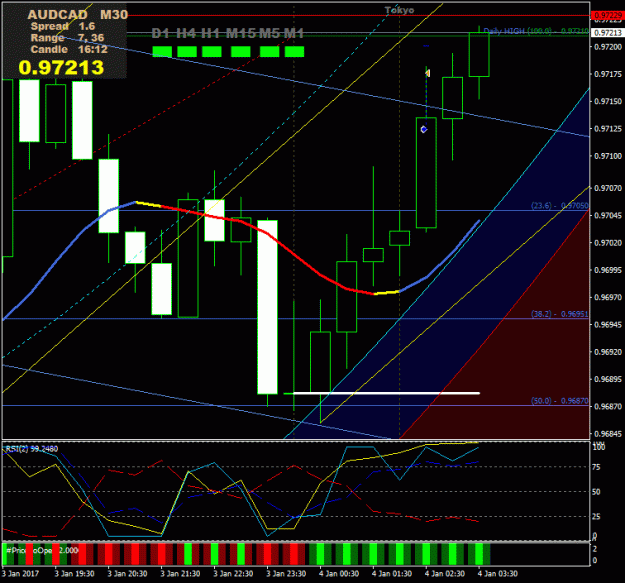Click the 0.97150 price axis value
This screenshot has height=583, width=625.
click(x=607, y=101)
